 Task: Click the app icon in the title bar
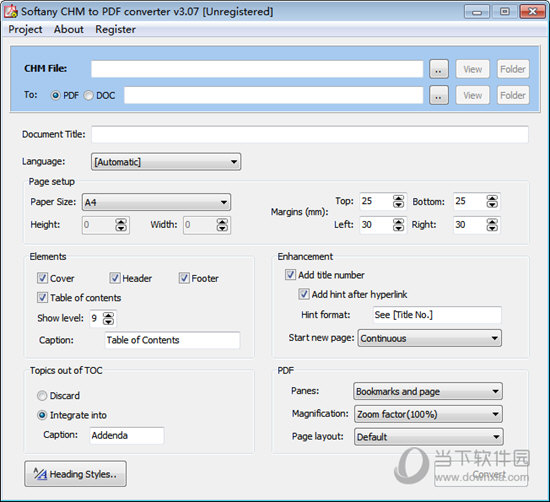(11, 11)
